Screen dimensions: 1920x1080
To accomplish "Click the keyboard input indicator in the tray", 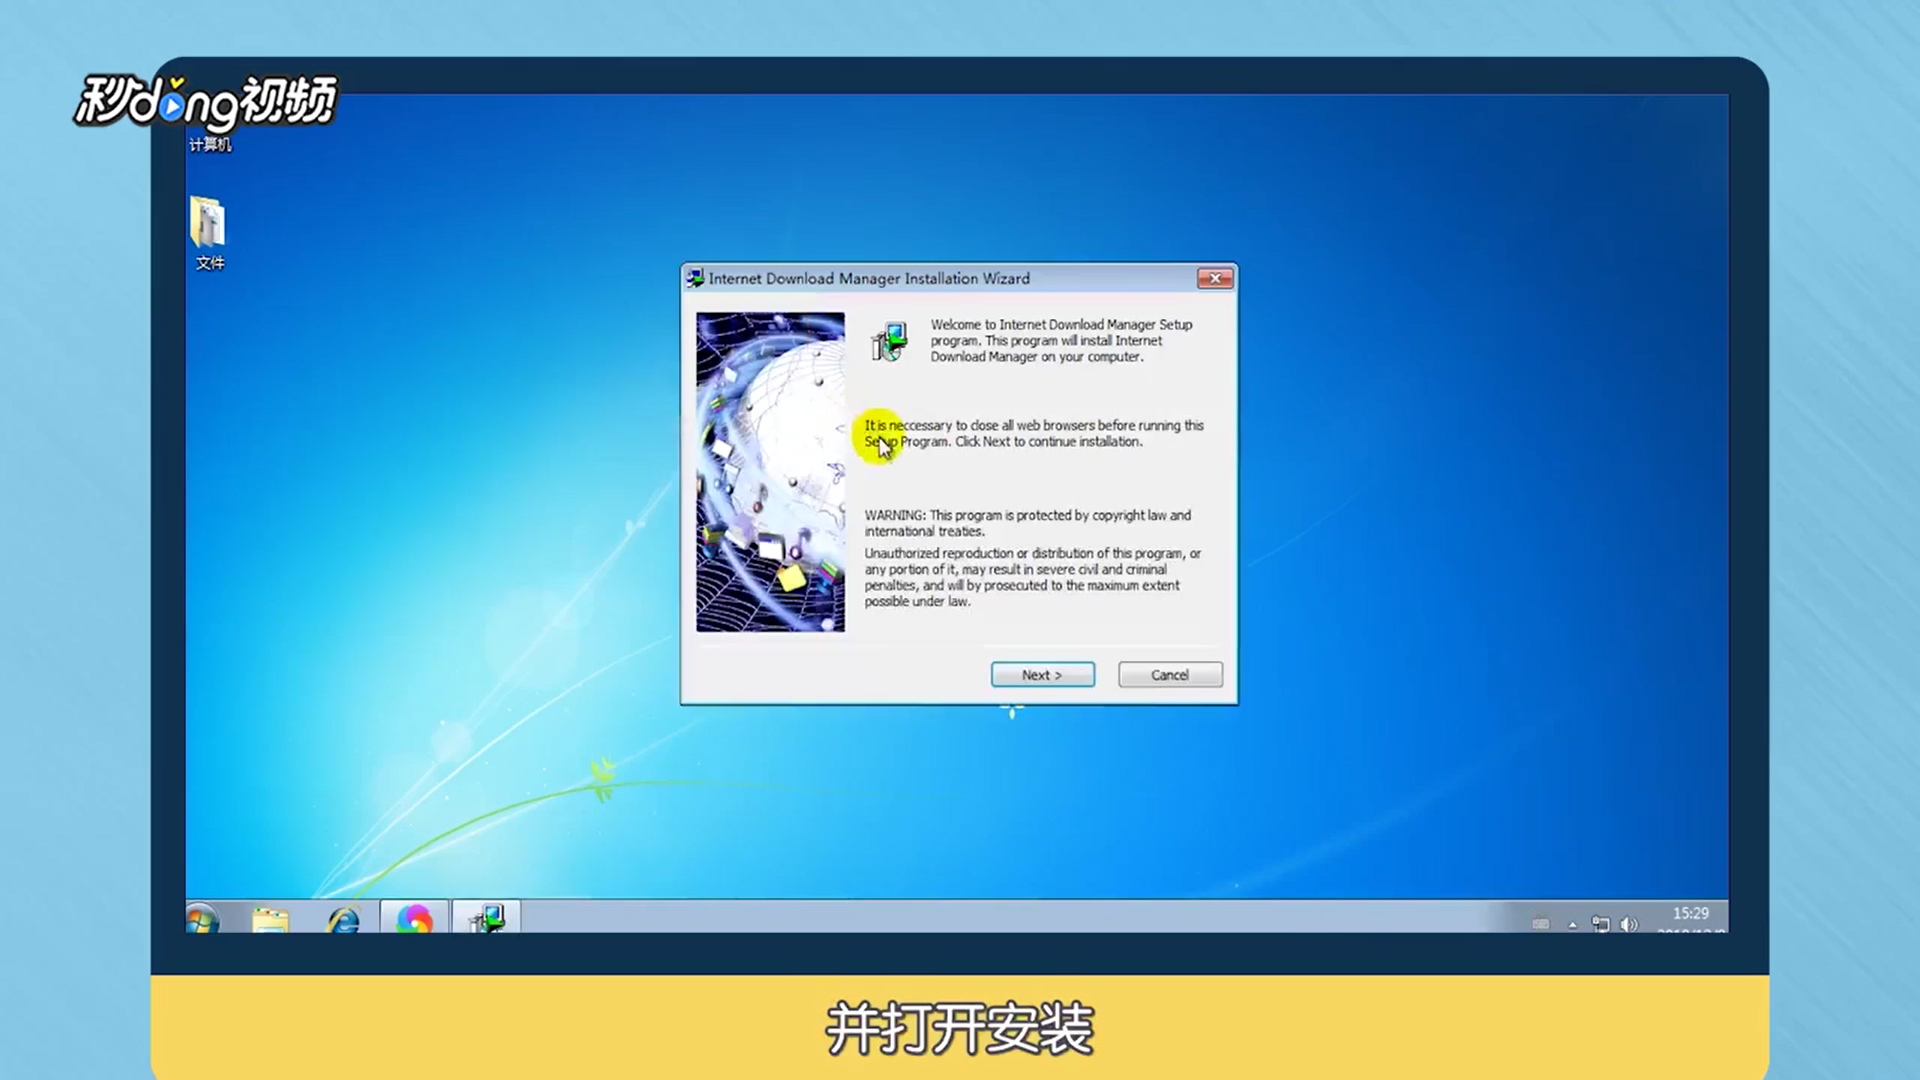I will [x=1540, y=924].
